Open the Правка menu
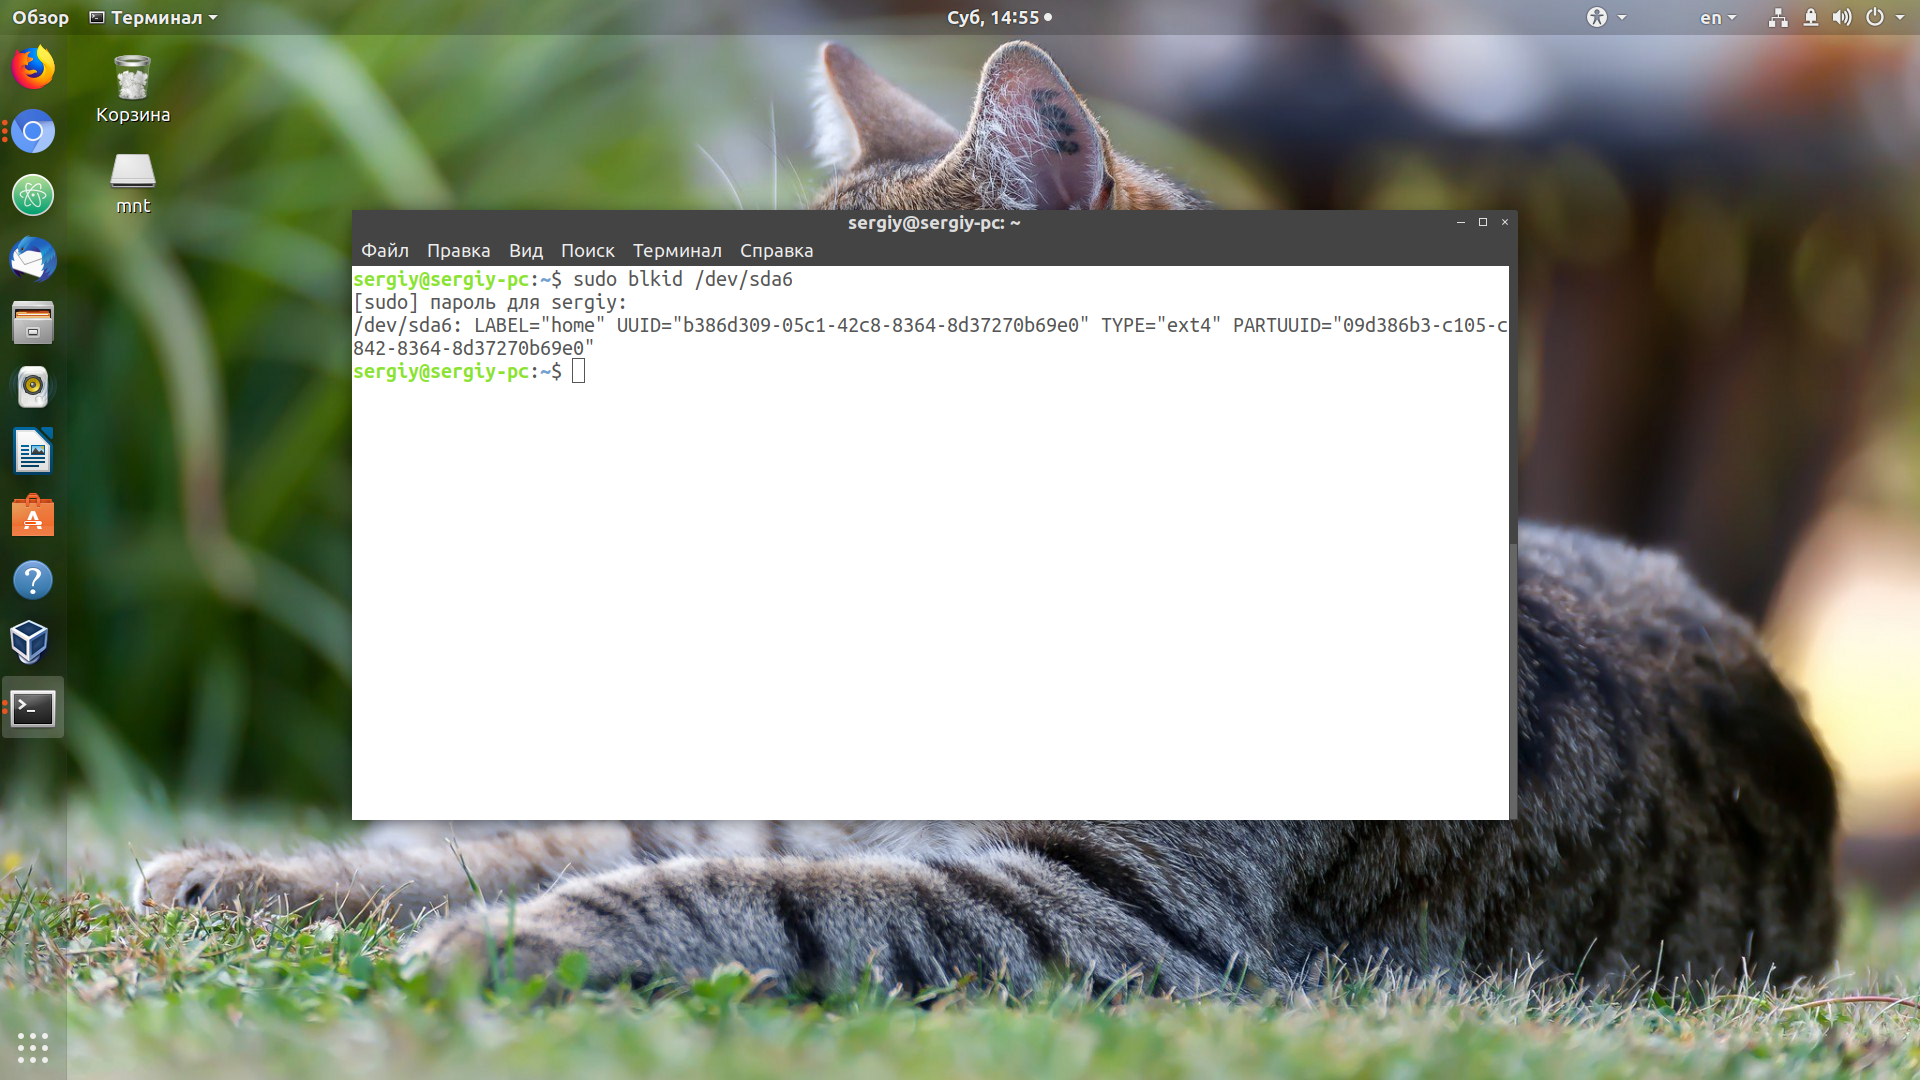 pyautogui.click(x=459, y=251)
